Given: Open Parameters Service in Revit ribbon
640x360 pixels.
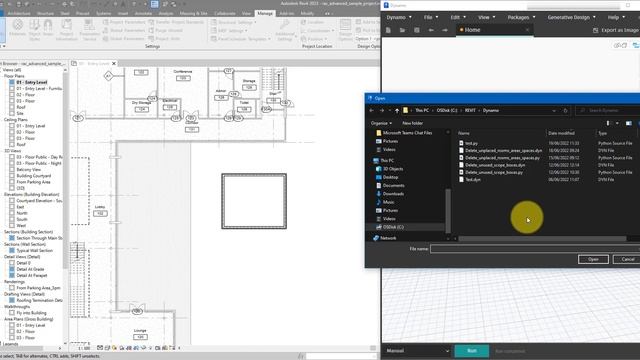Looking at the screenshot, I should pyautogui.click(x=90, y=29).
